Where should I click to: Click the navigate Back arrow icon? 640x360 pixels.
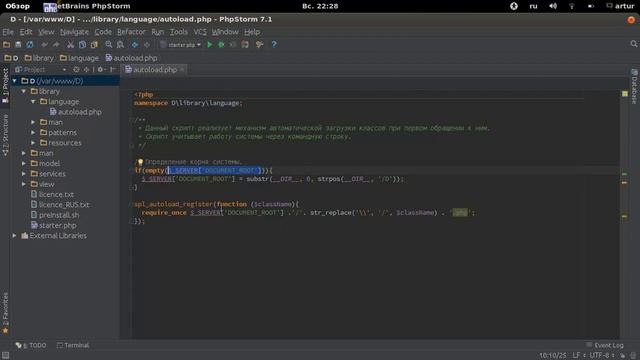pos(135,45)
